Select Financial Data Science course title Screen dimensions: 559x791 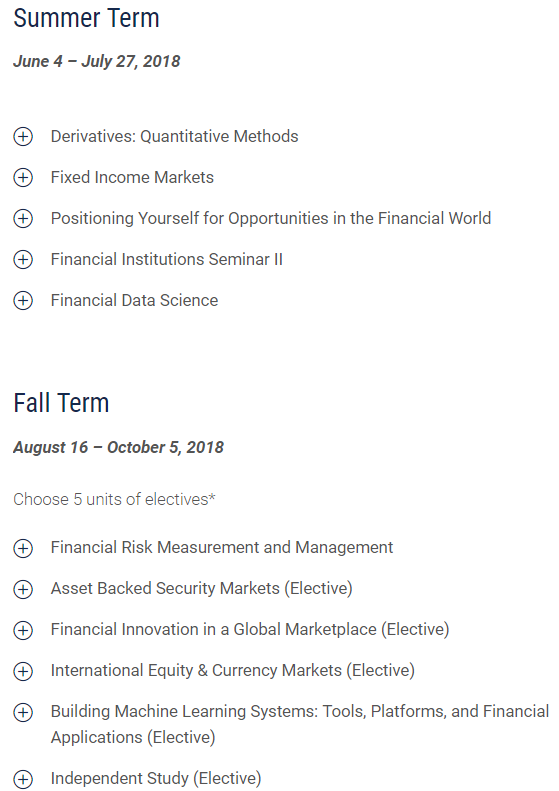click(134, 301)
